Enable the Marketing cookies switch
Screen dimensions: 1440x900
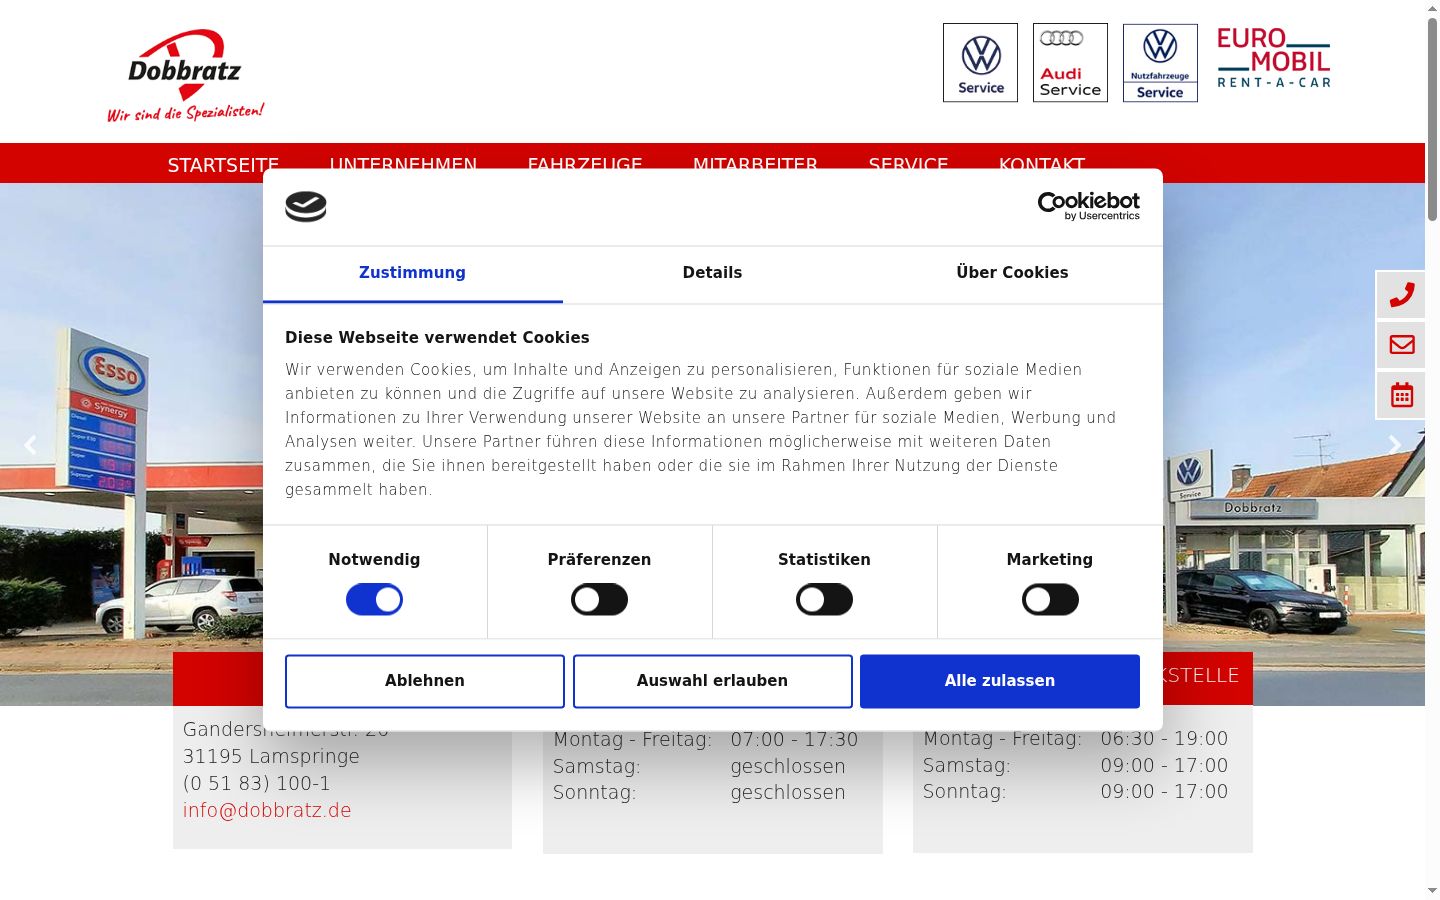point(1050,600)
